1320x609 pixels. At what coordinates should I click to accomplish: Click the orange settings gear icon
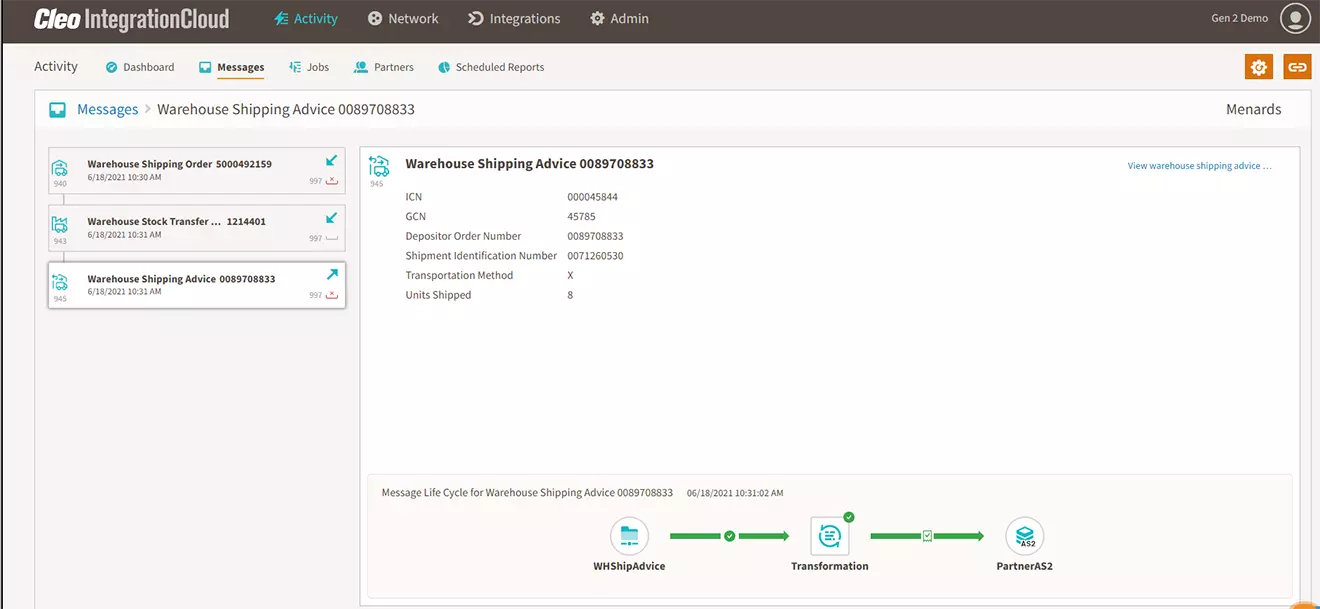[x=1259, y=67]
